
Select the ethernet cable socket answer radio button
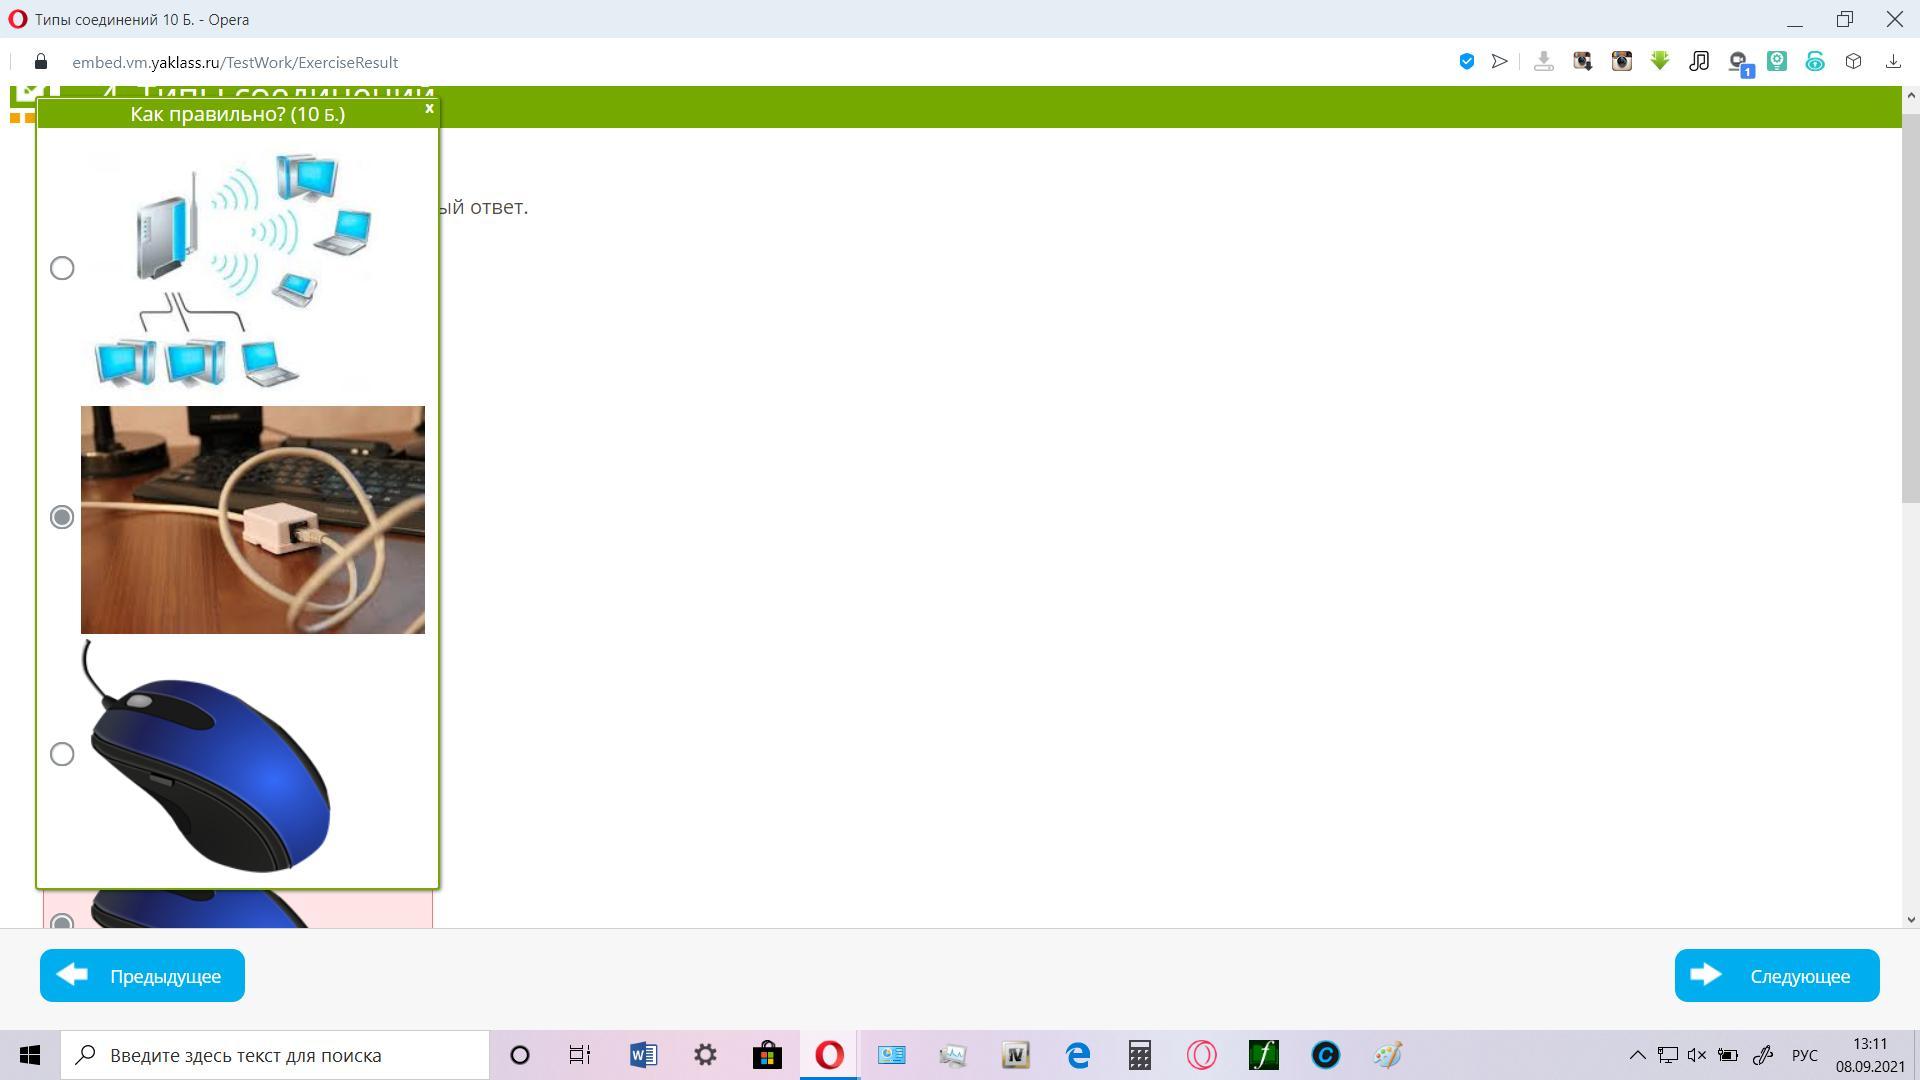[62, 517]
